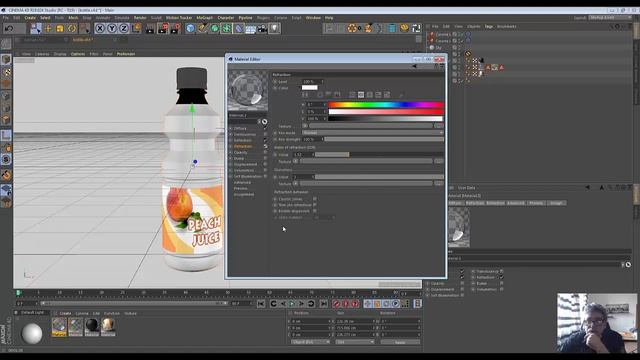Select the Diffuse channel in Material Editor
The image size is (640, 360).
[x=240, y=128]
